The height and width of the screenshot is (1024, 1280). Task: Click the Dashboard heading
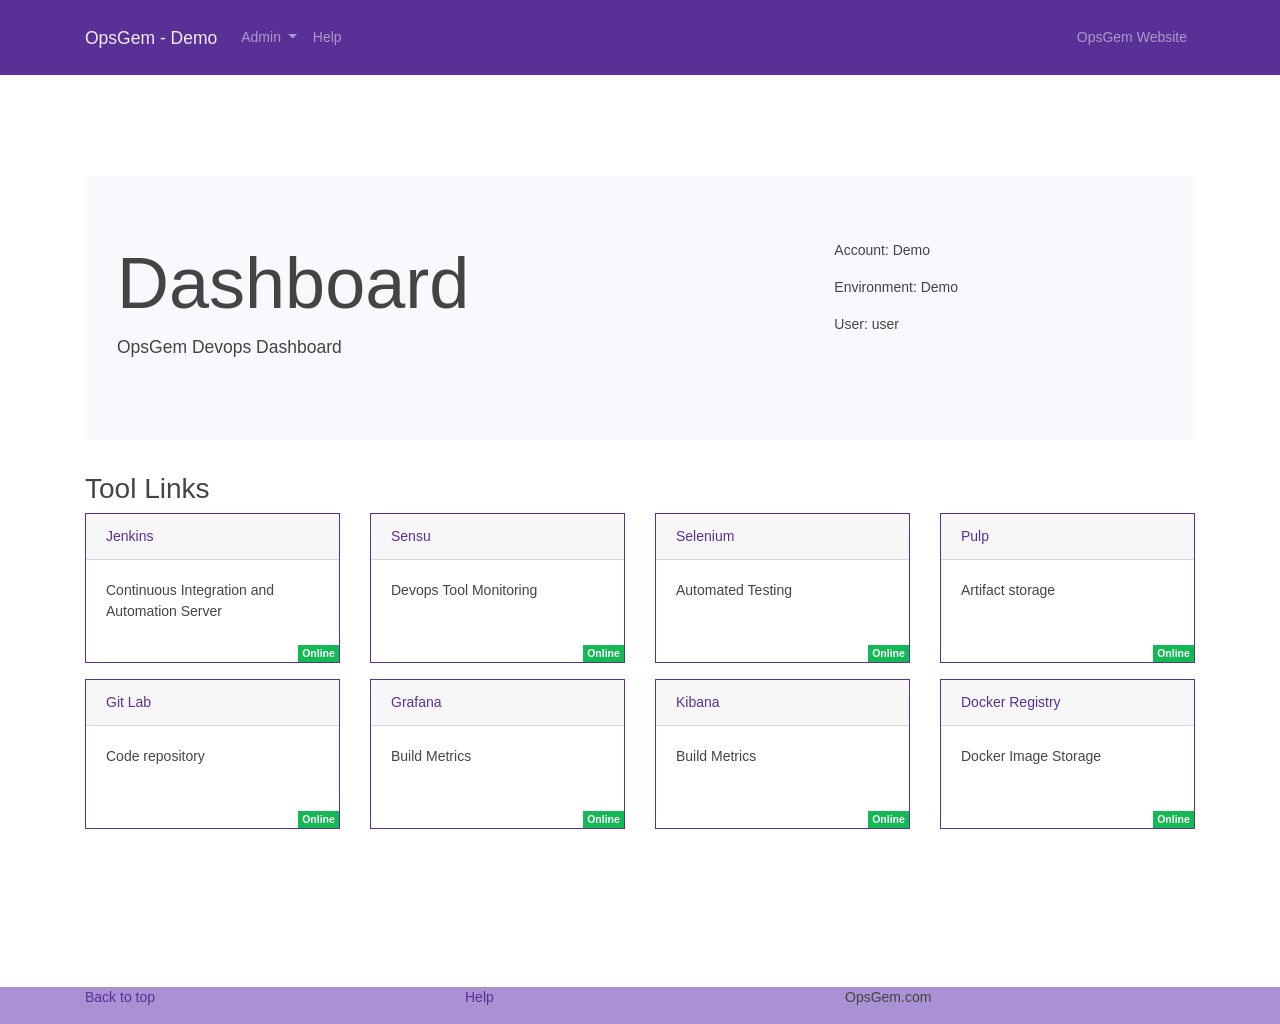(x=293, y=283)
